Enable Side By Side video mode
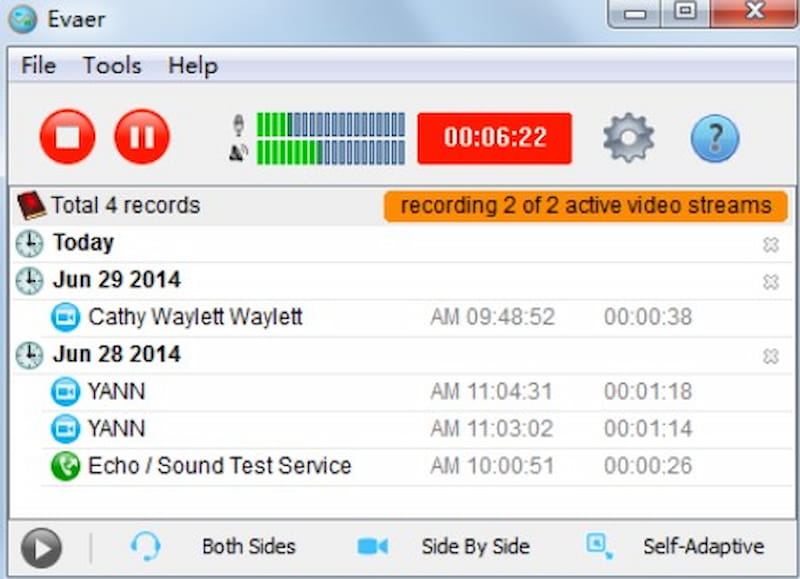Screen dimensions: 800x579 click(x=476, y=547)
